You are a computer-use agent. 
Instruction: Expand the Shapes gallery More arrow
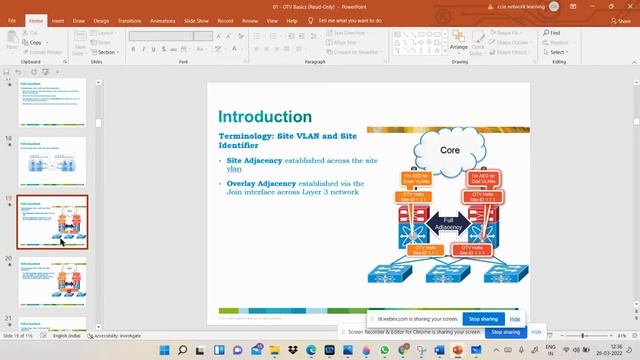point(444,51)
